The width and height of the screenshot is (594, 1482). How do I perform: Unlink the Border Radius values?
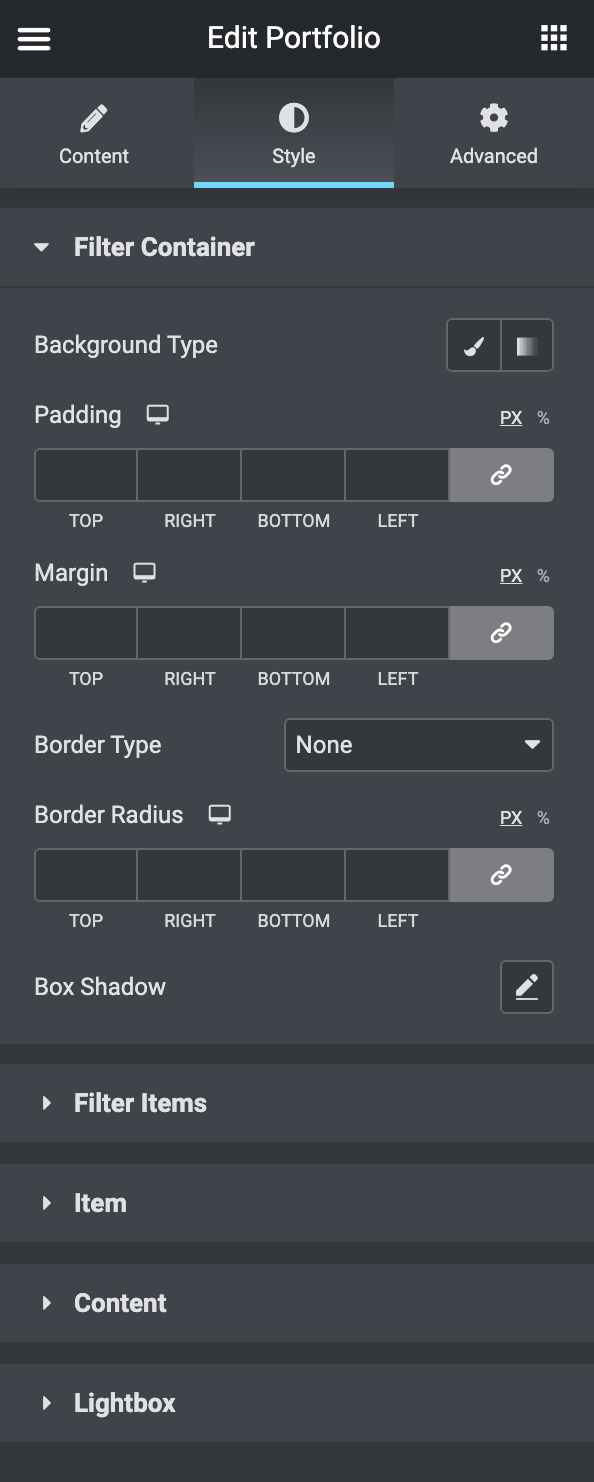point(501,874)
